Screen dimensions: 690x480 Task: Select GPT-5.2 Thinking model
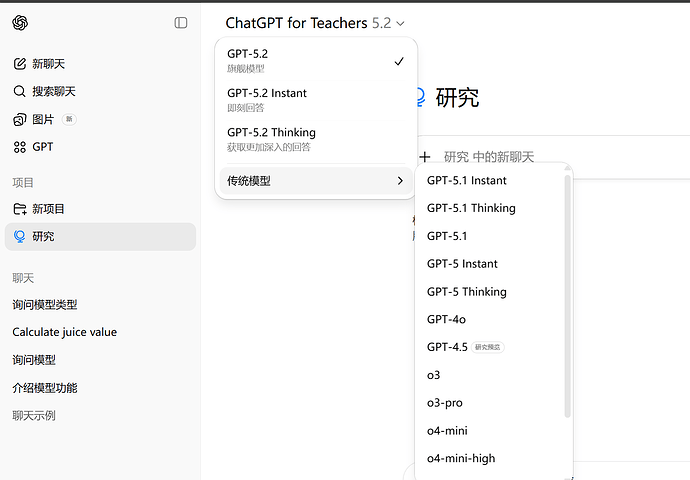(316, 139)
